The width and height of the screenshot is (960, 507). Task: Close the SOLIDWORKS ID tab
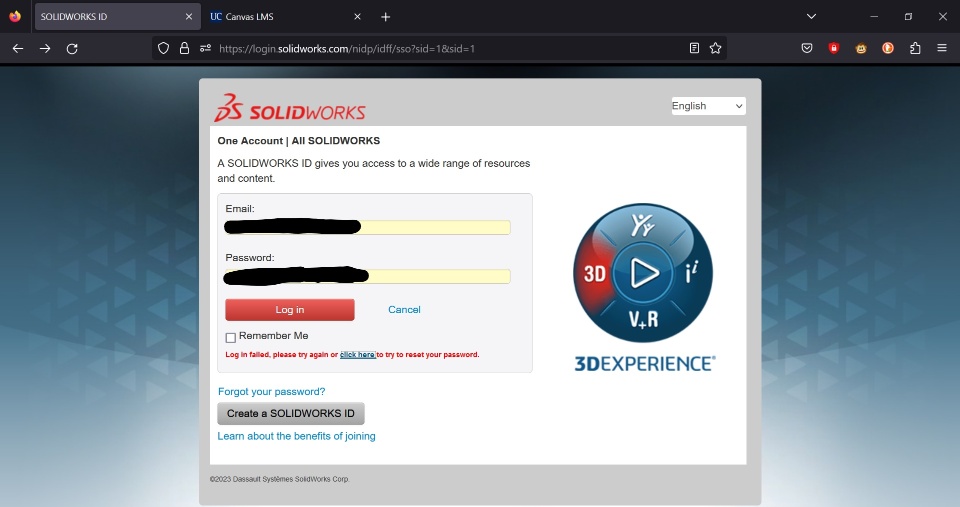point(189,17)
